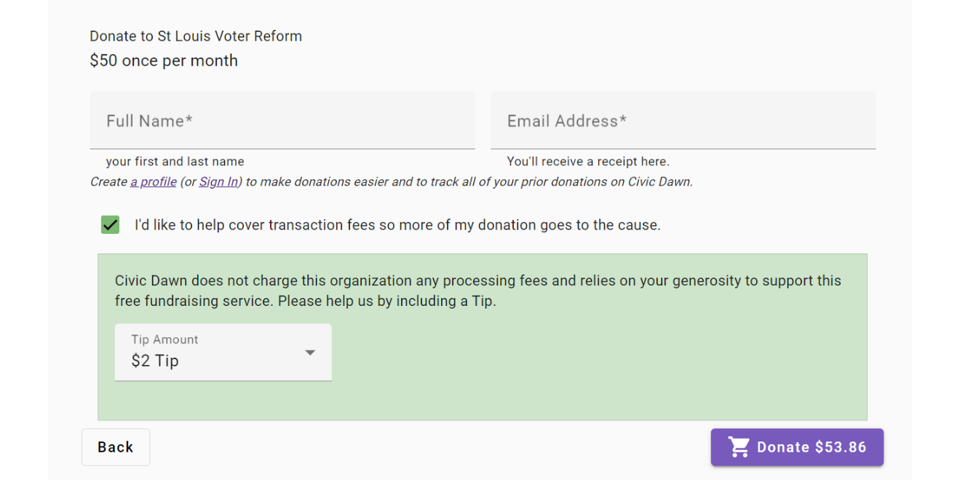Image resolution: width=960 pixels, height=480 pixels.
Task: Click 'your first and last name' helper text
Action: click(x=175, y=162)
